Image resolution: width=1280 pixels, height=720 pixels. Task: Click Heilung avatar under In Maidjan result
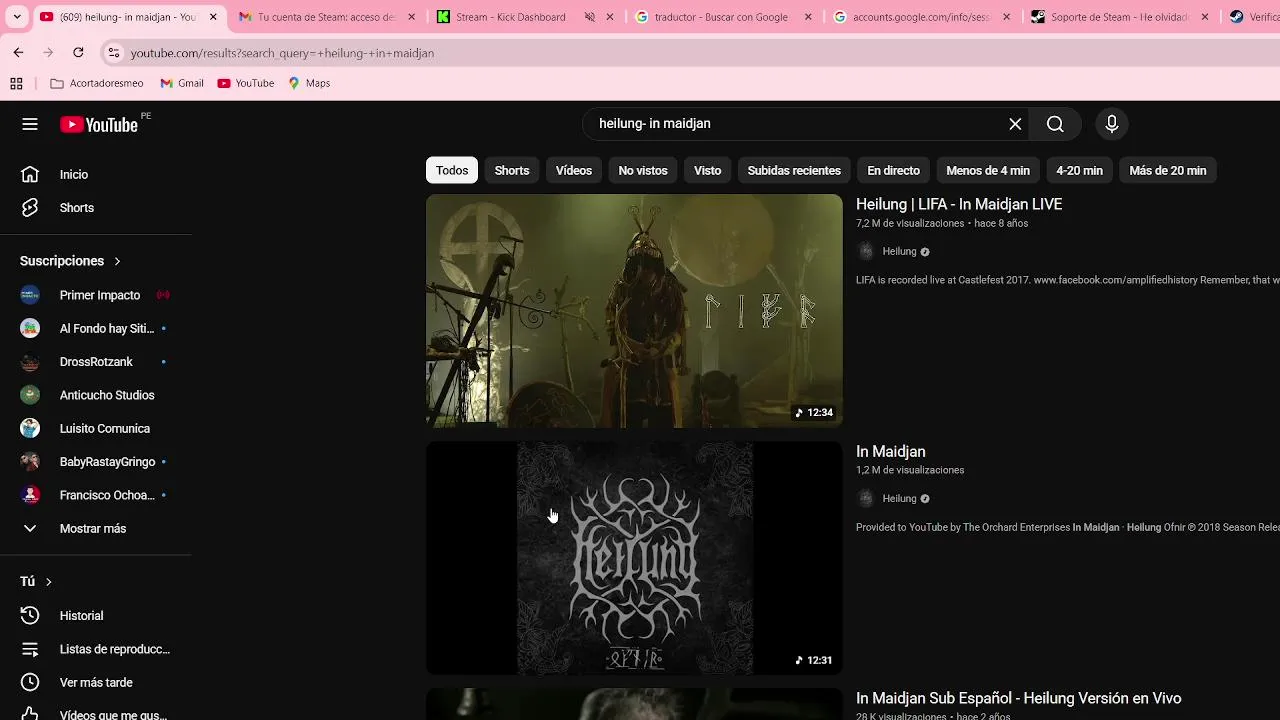click(x=866, y=498)
